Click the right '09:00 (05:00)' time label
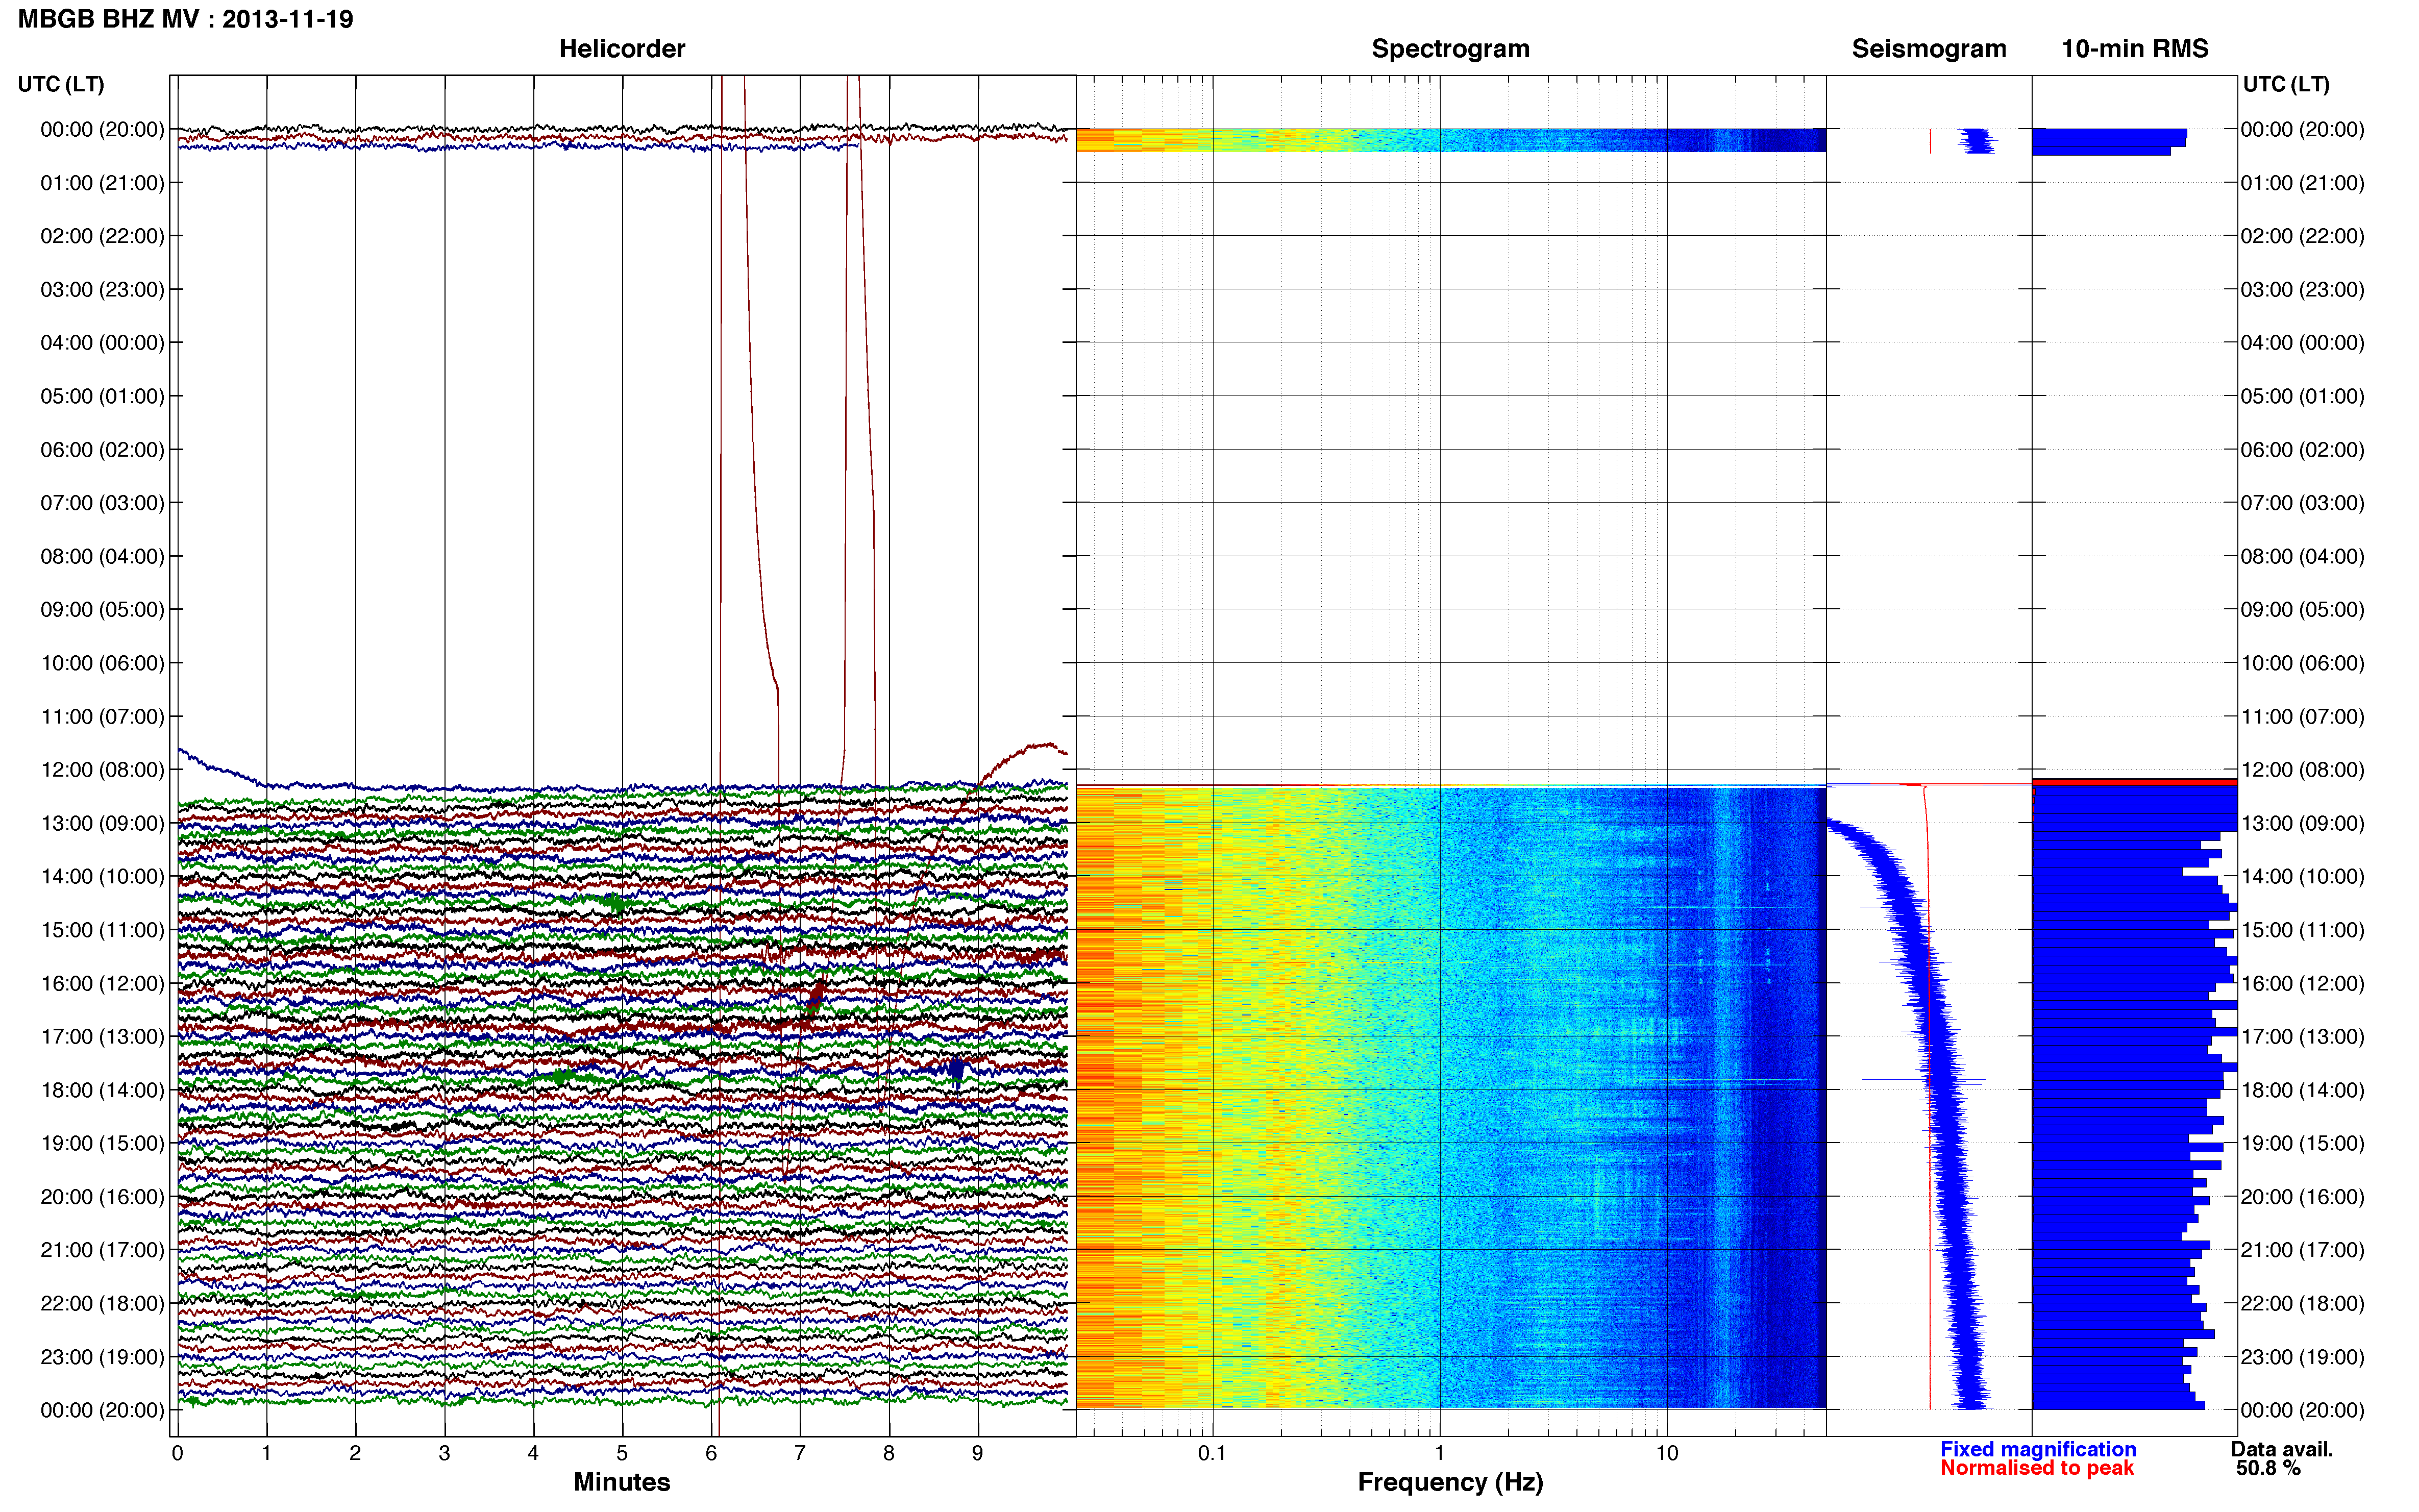Screen dimensions: 2419x1512 (x=2303, y=610)
